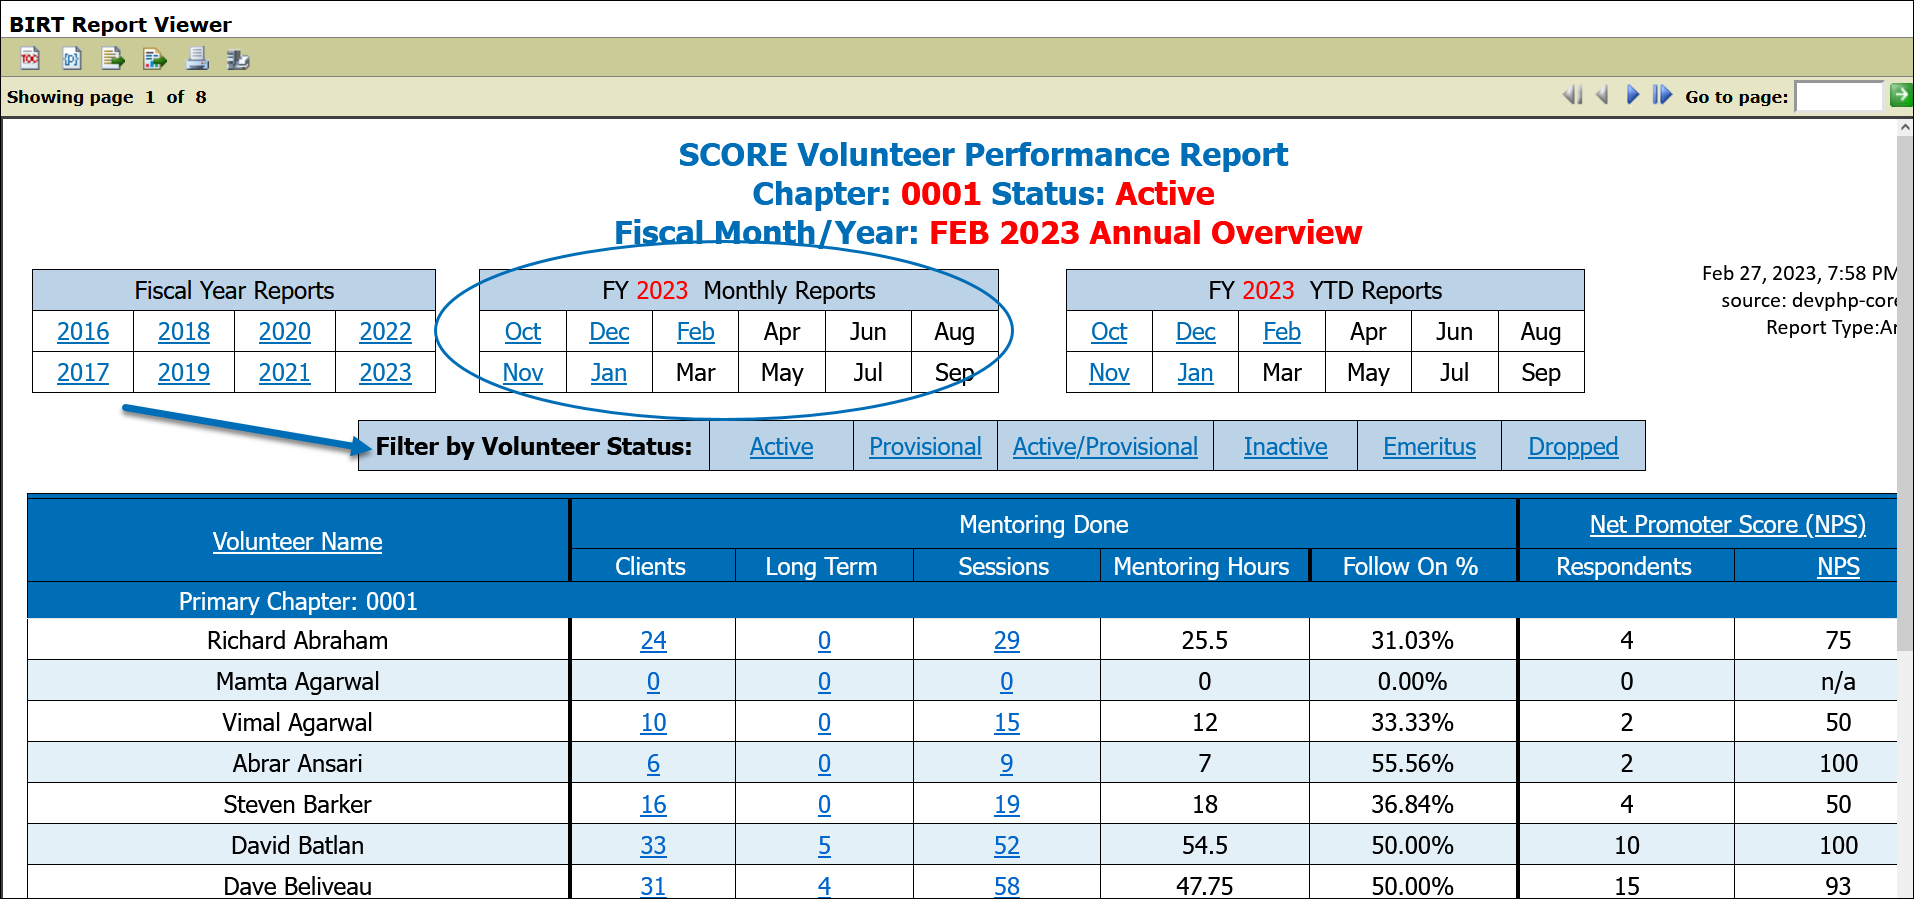The height and width of the screenshot is (899, 1914).
Task: Filter volunteers by Active status
Action: tap(782, 447)
